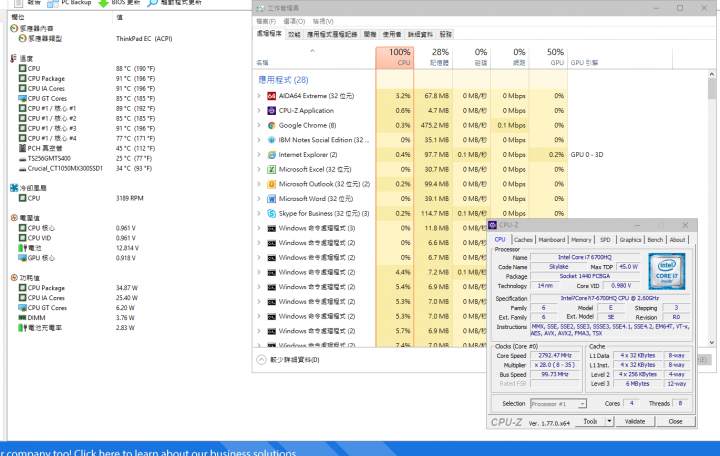Viewport: 720px width, 456px height.
Task: Click the DIMM memory icon in AIDA64
Action: (22, 318)
